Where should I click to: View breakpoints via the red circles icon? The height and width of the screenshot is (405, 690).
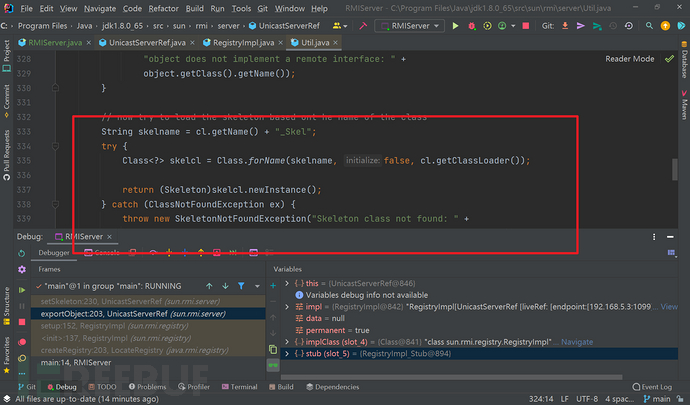(22, 342)
